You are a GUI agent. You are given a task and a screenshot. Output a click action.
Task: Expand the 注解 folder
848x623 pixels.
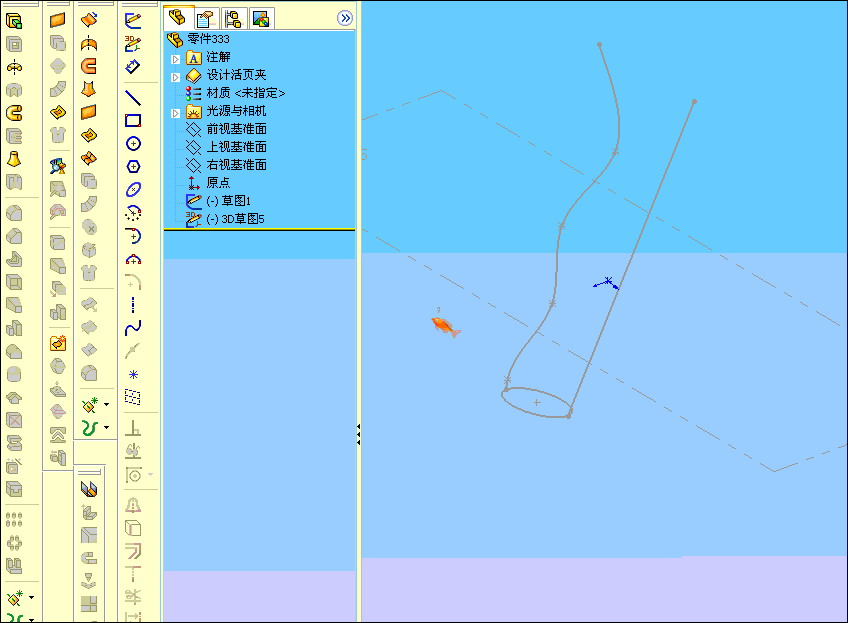(x=175, y=59)
